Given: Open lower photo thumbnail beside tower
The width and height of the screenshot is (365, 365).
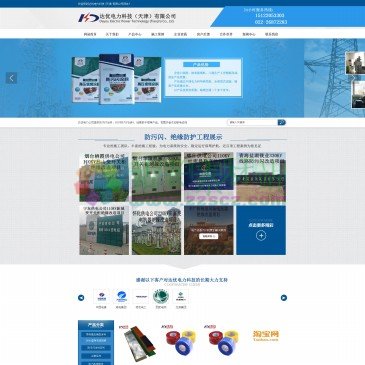Looking at the screenshot, I should click(358, 95).
